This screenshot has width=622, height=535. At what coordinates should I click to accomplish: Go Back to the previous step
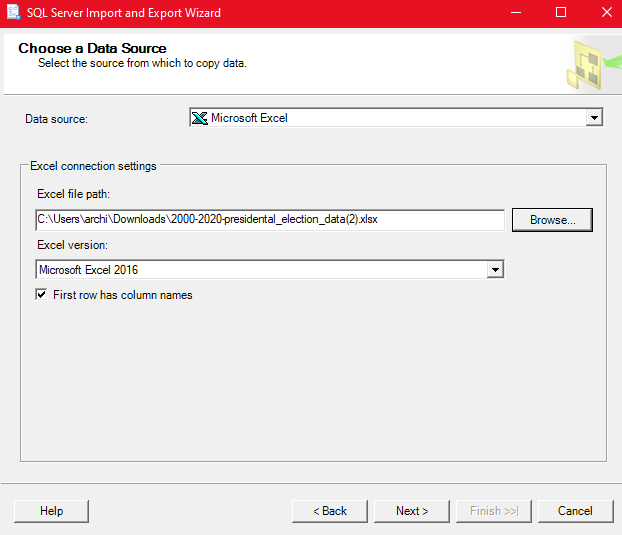(x=330, y=511)
